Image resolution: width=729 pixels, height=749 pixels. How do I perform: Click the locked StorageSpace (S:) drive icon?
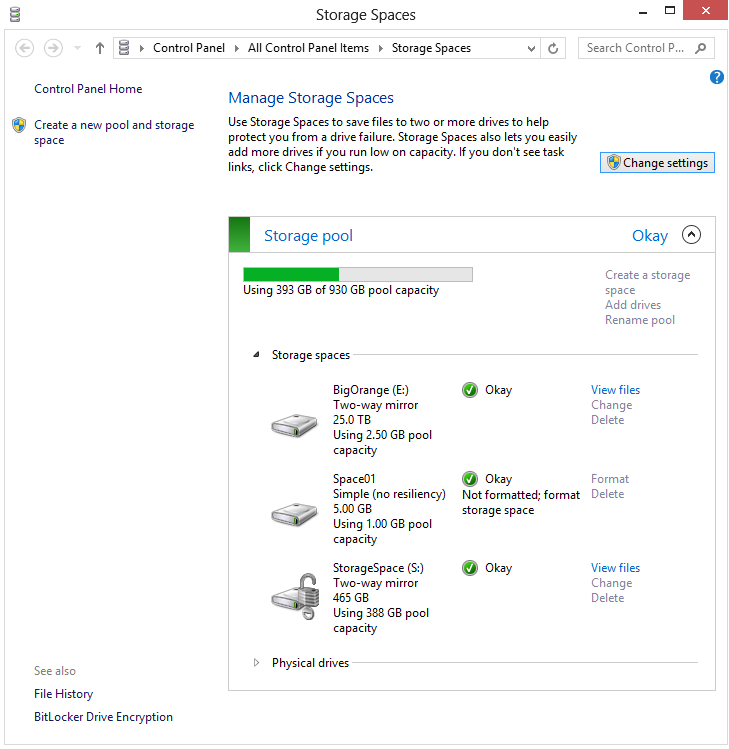tap(295, 597)
